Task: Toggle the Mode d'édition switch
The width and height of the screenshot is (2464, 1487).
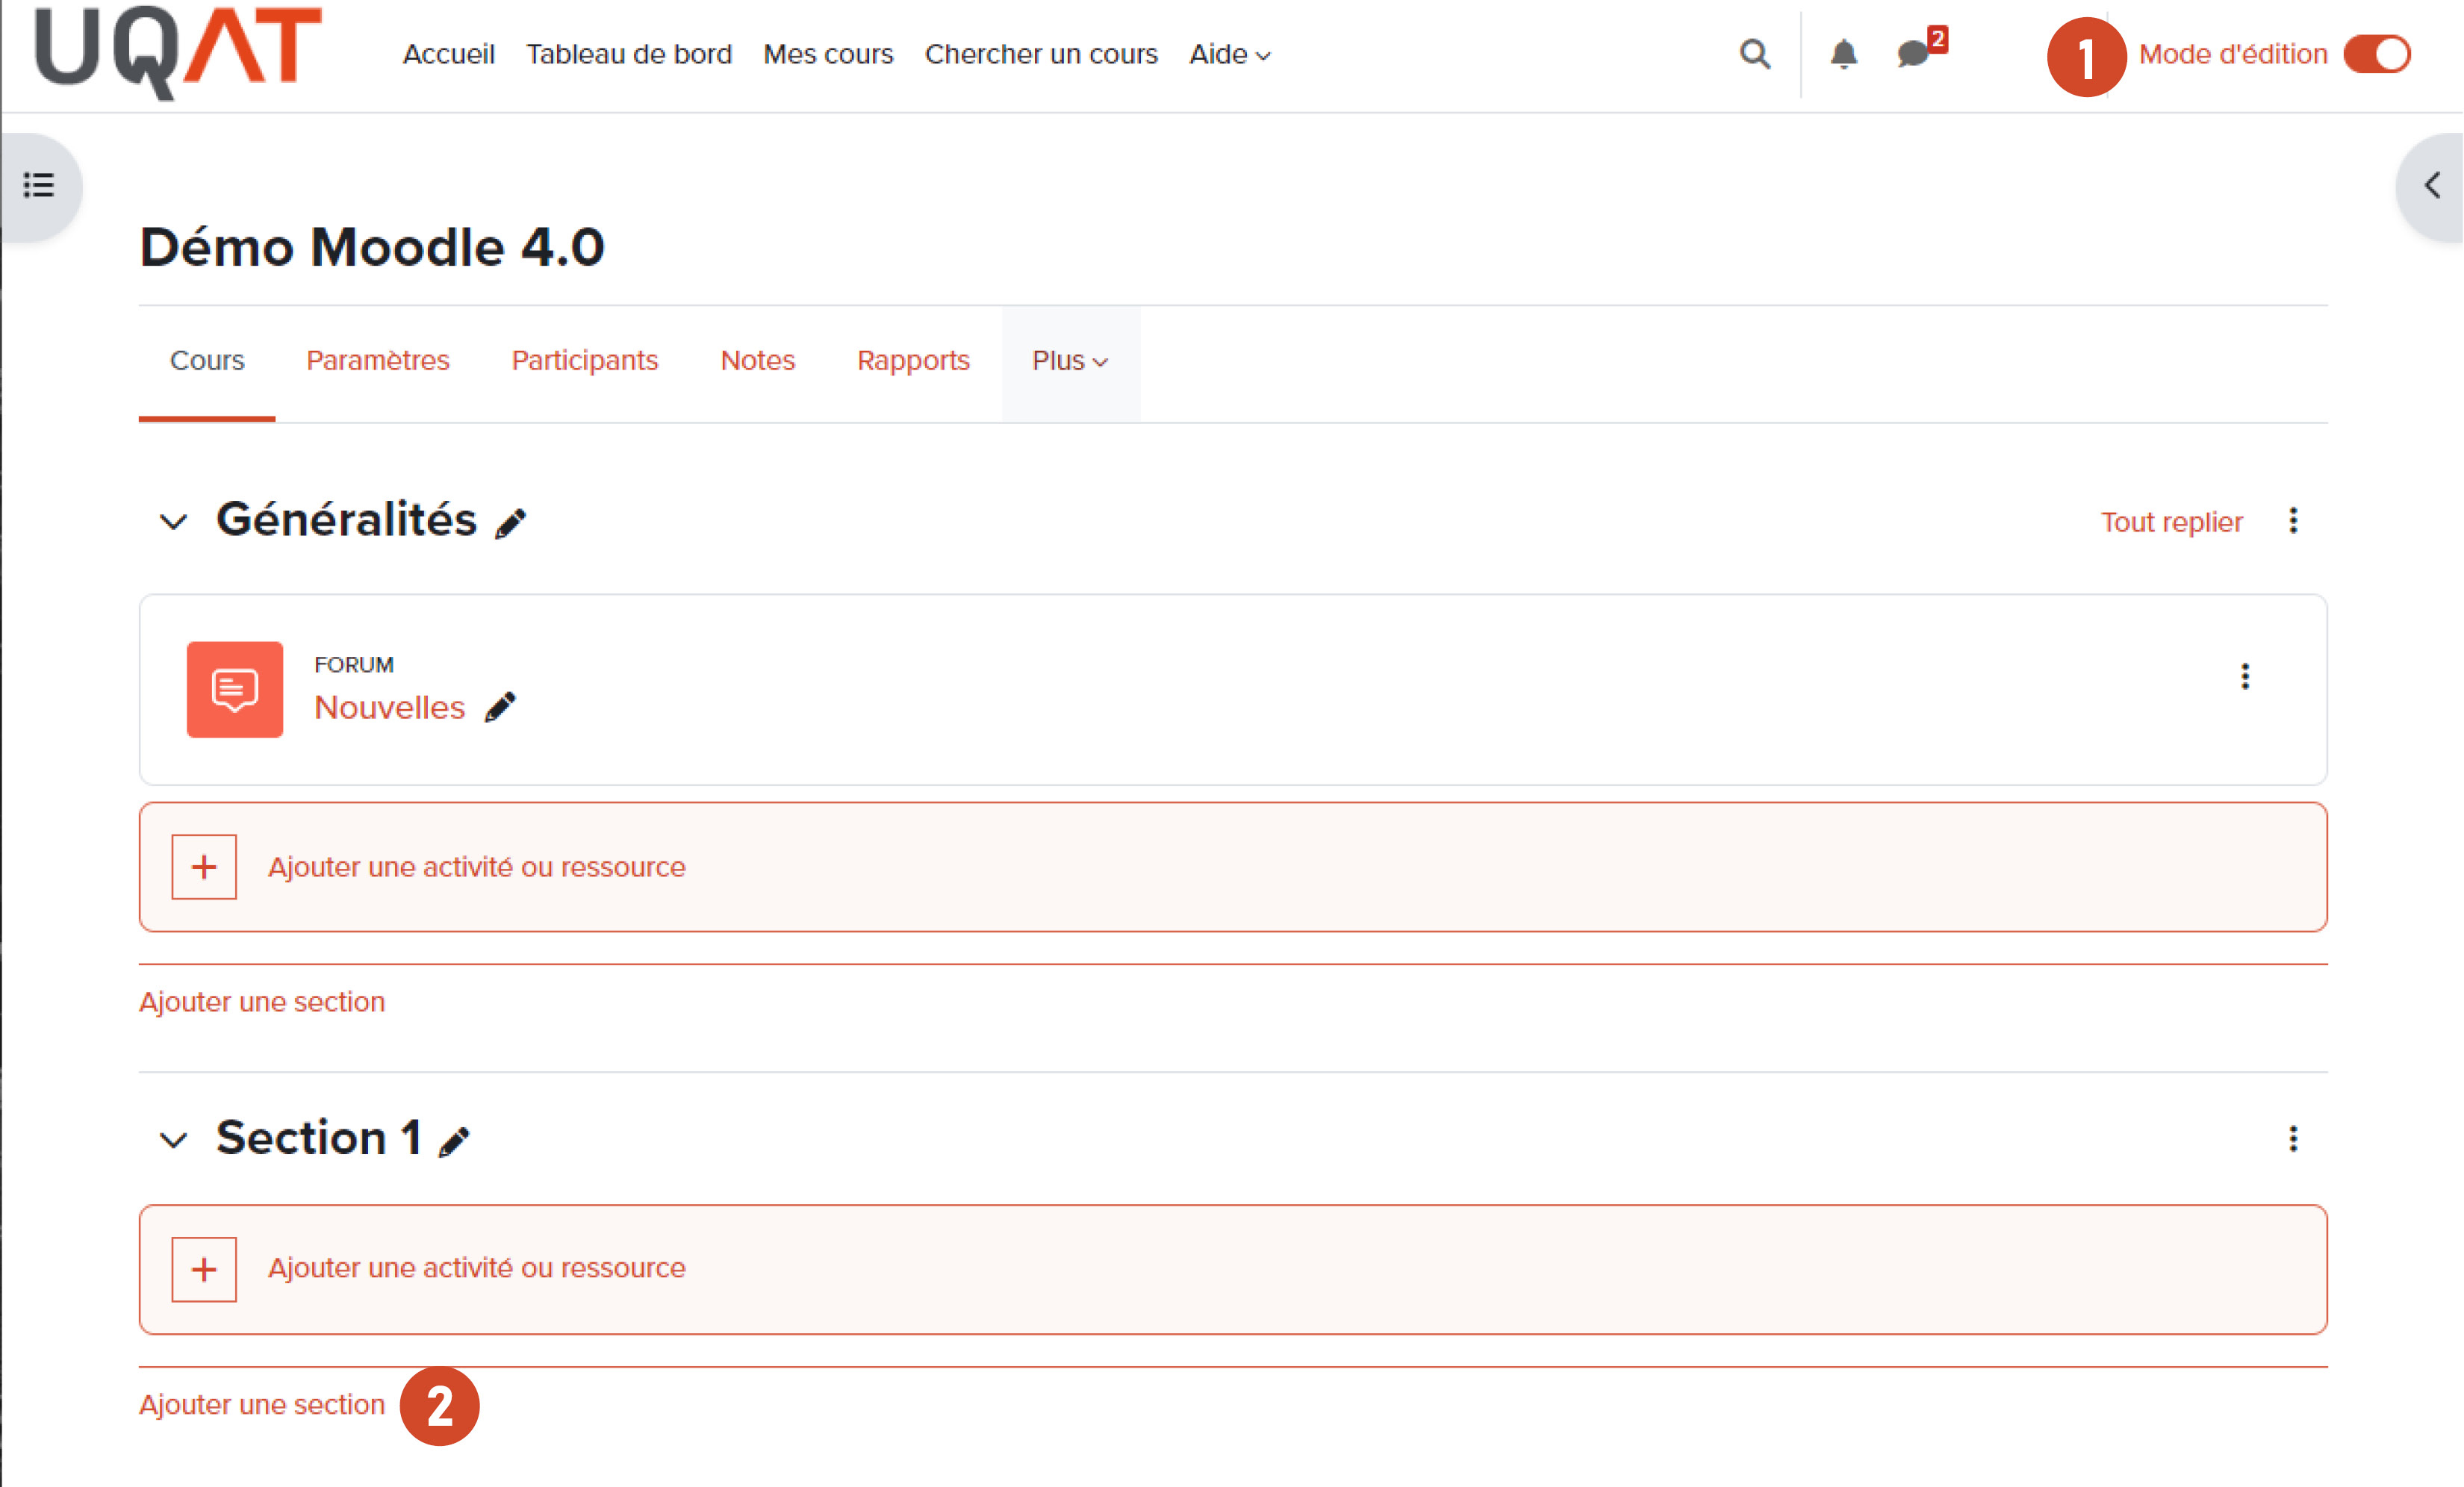Action: coord(2377,54)
